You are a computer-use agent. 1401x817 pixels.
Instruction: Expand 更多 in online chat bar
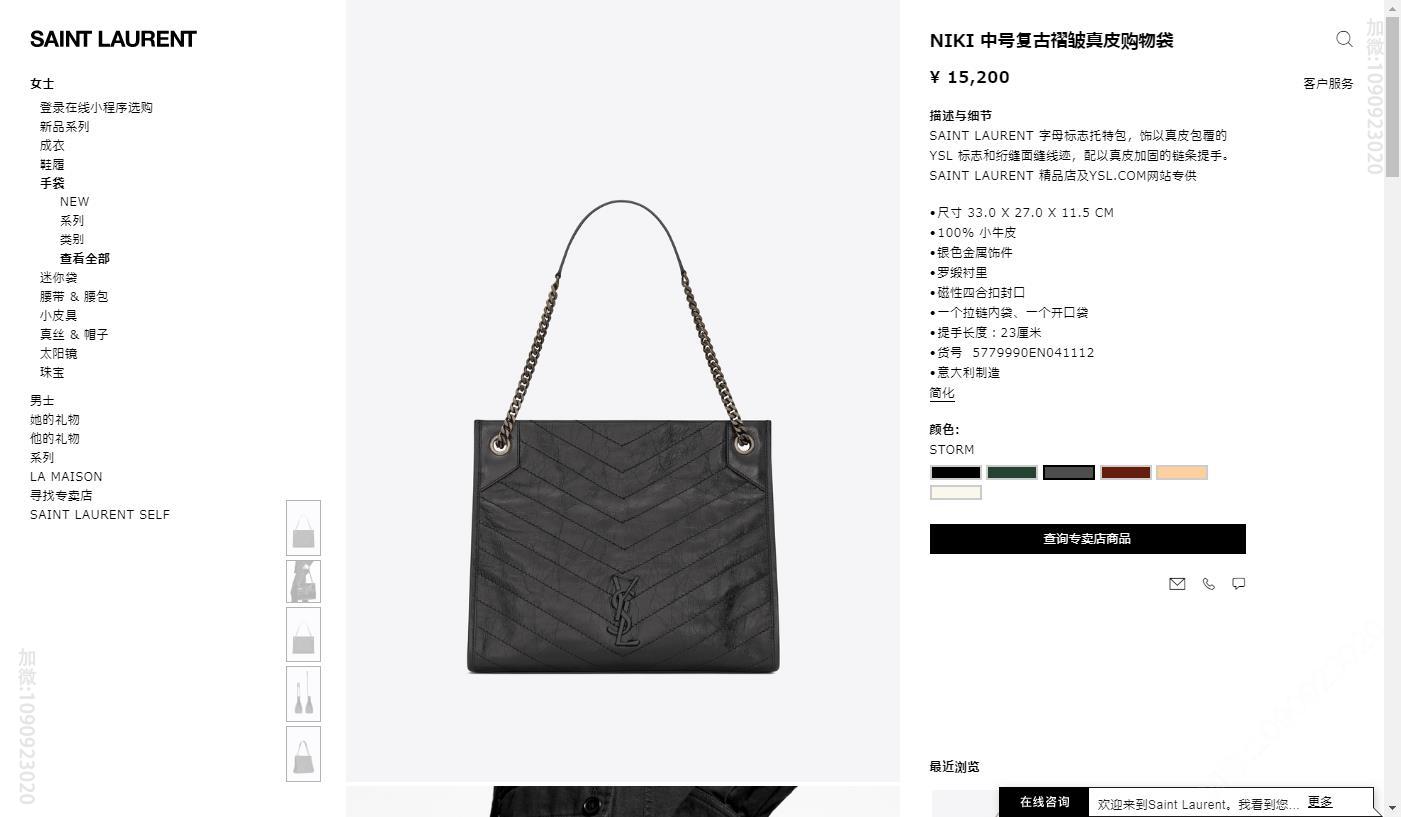coord(1320,802)
